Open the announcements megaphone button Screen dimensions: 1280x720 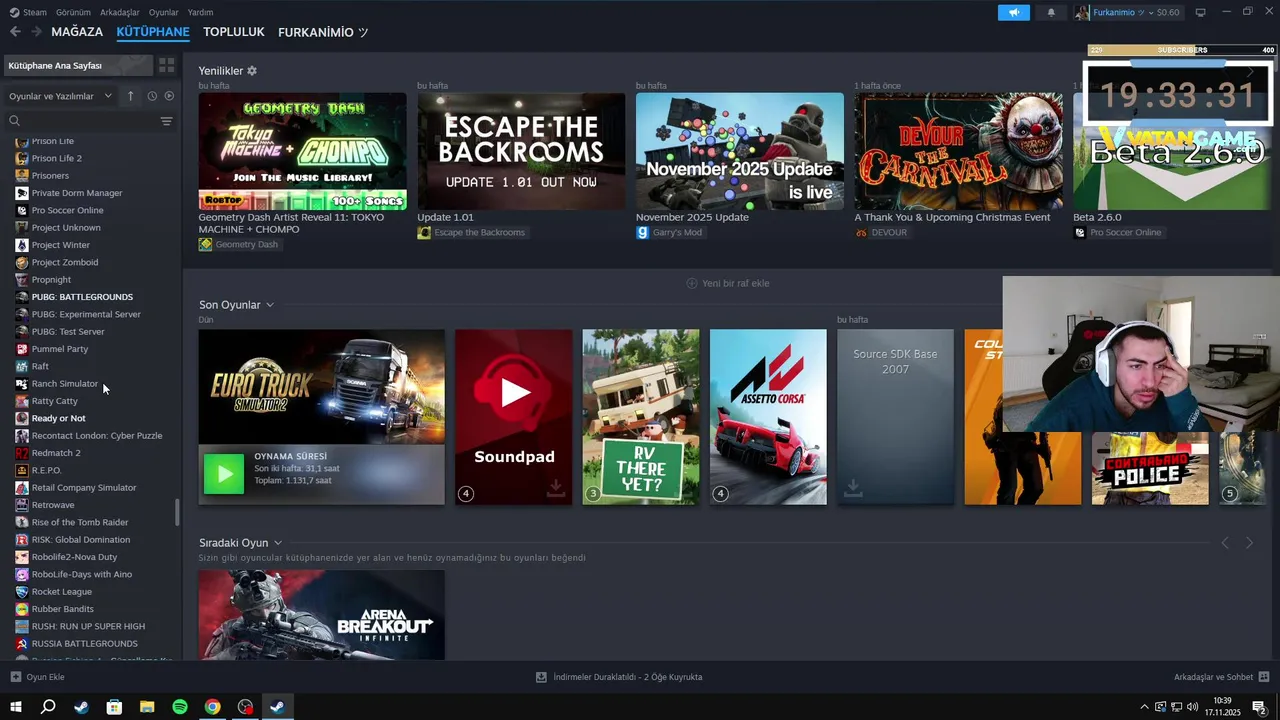click(x=1013, y=12)
